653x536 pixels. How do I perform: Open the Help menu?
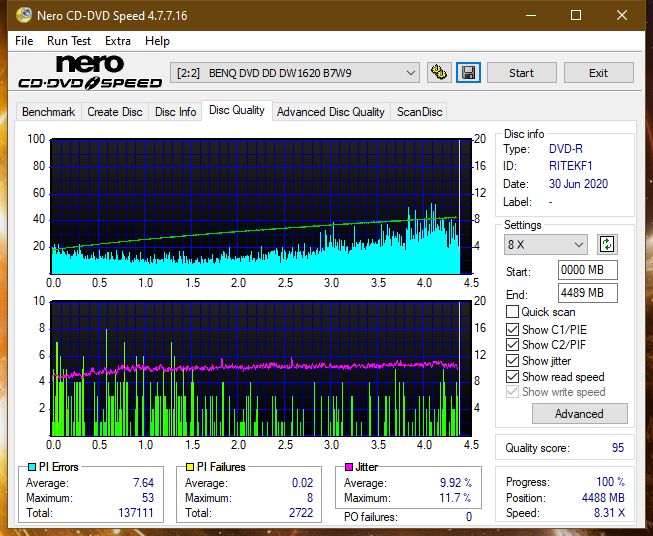point(157,41)
